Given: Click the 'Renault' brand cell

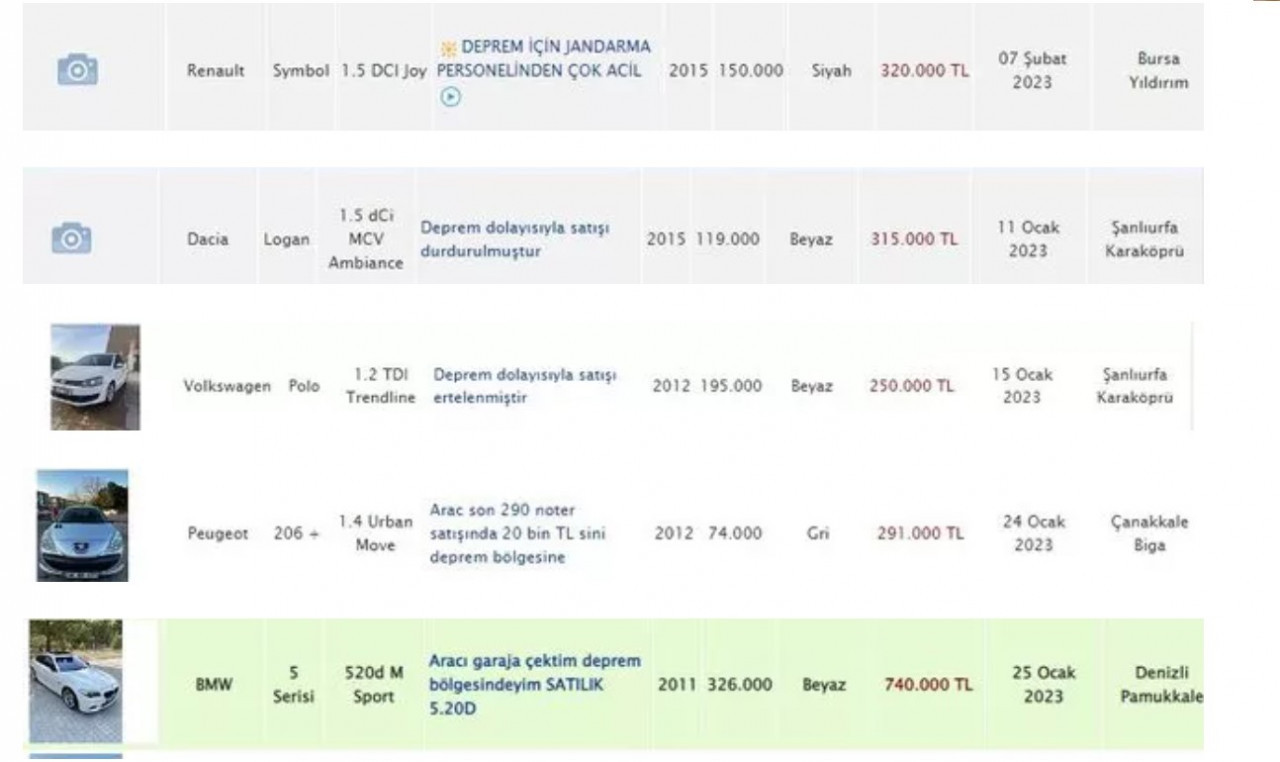Looking at the screenshot, I should tap(216, 72).
